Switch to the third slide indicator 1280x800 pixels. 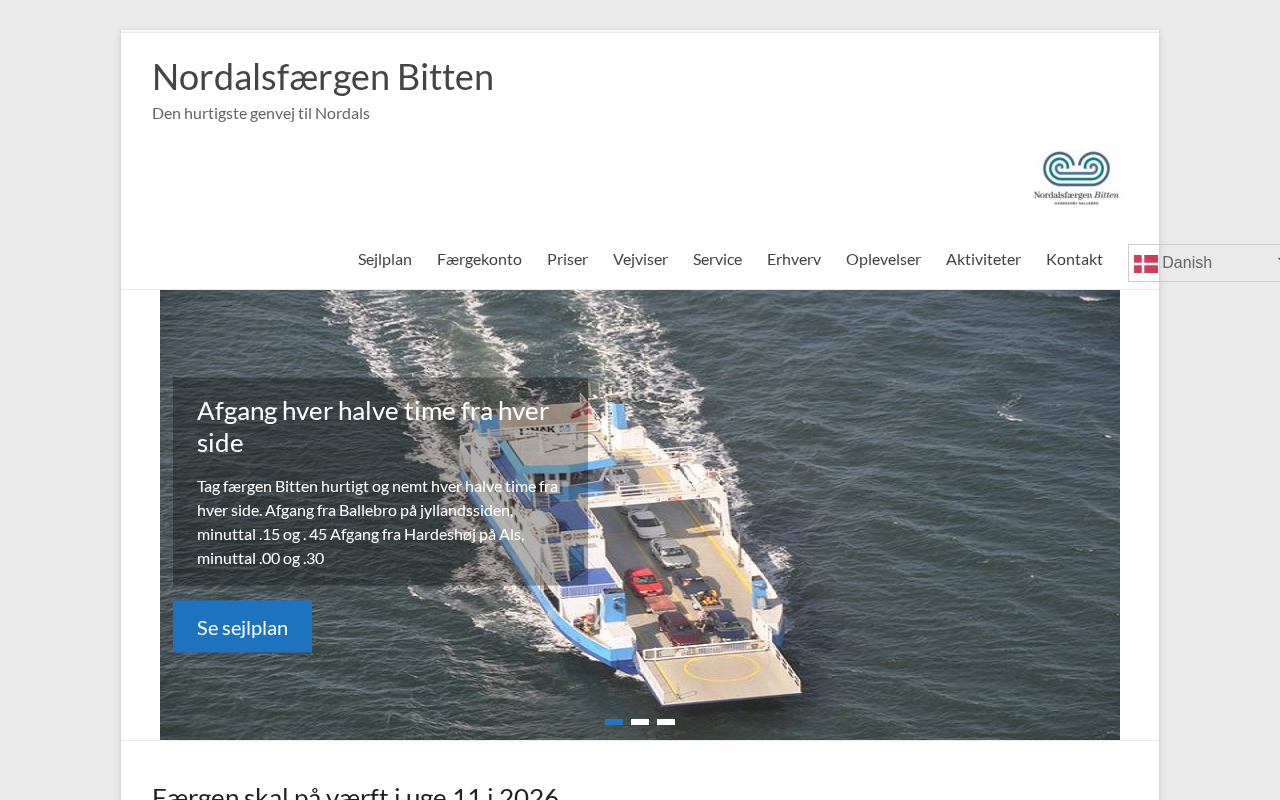coord(666,722)
